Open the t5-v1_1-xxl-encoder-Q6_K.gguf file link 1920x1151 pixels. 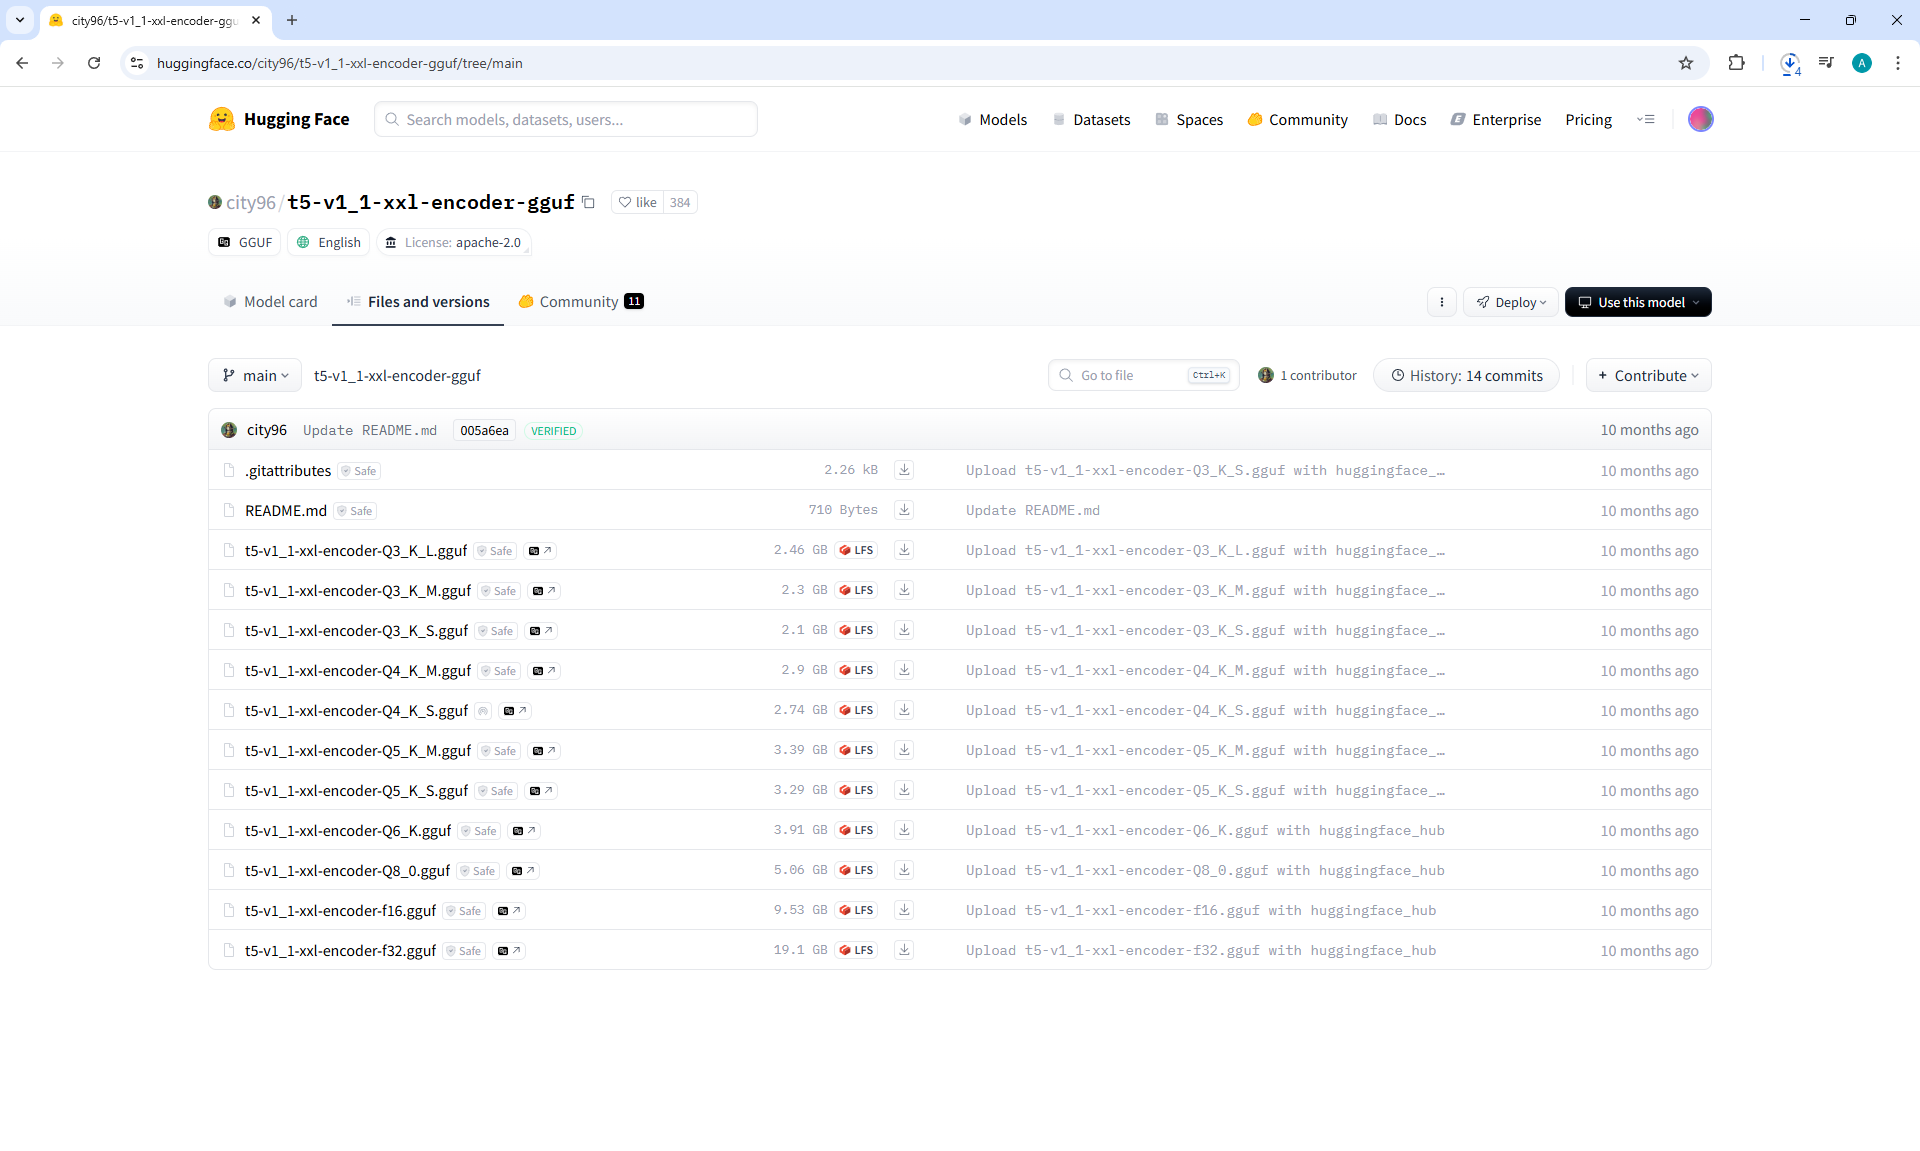348,831
